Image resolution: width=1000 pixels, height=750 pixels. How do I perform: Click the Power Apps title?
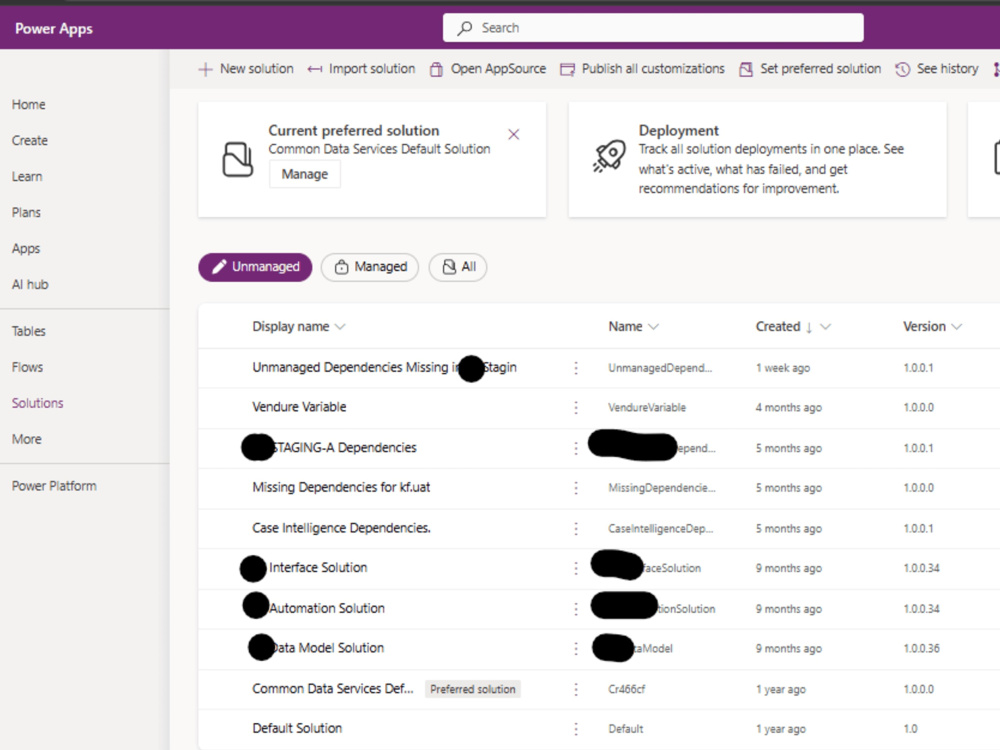click(54, 29)
